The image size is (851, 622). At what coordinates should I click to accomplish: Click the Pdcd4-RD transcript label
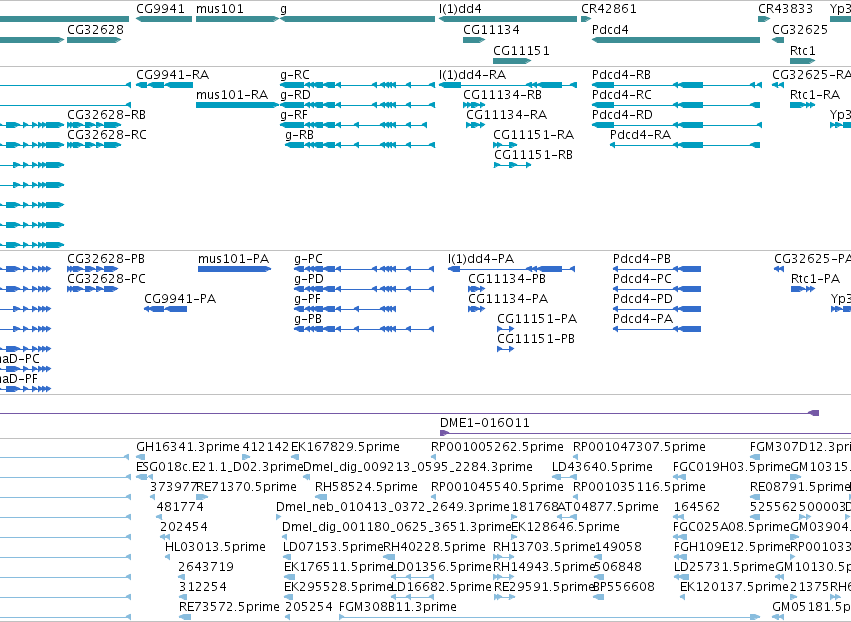coord(622,115)
